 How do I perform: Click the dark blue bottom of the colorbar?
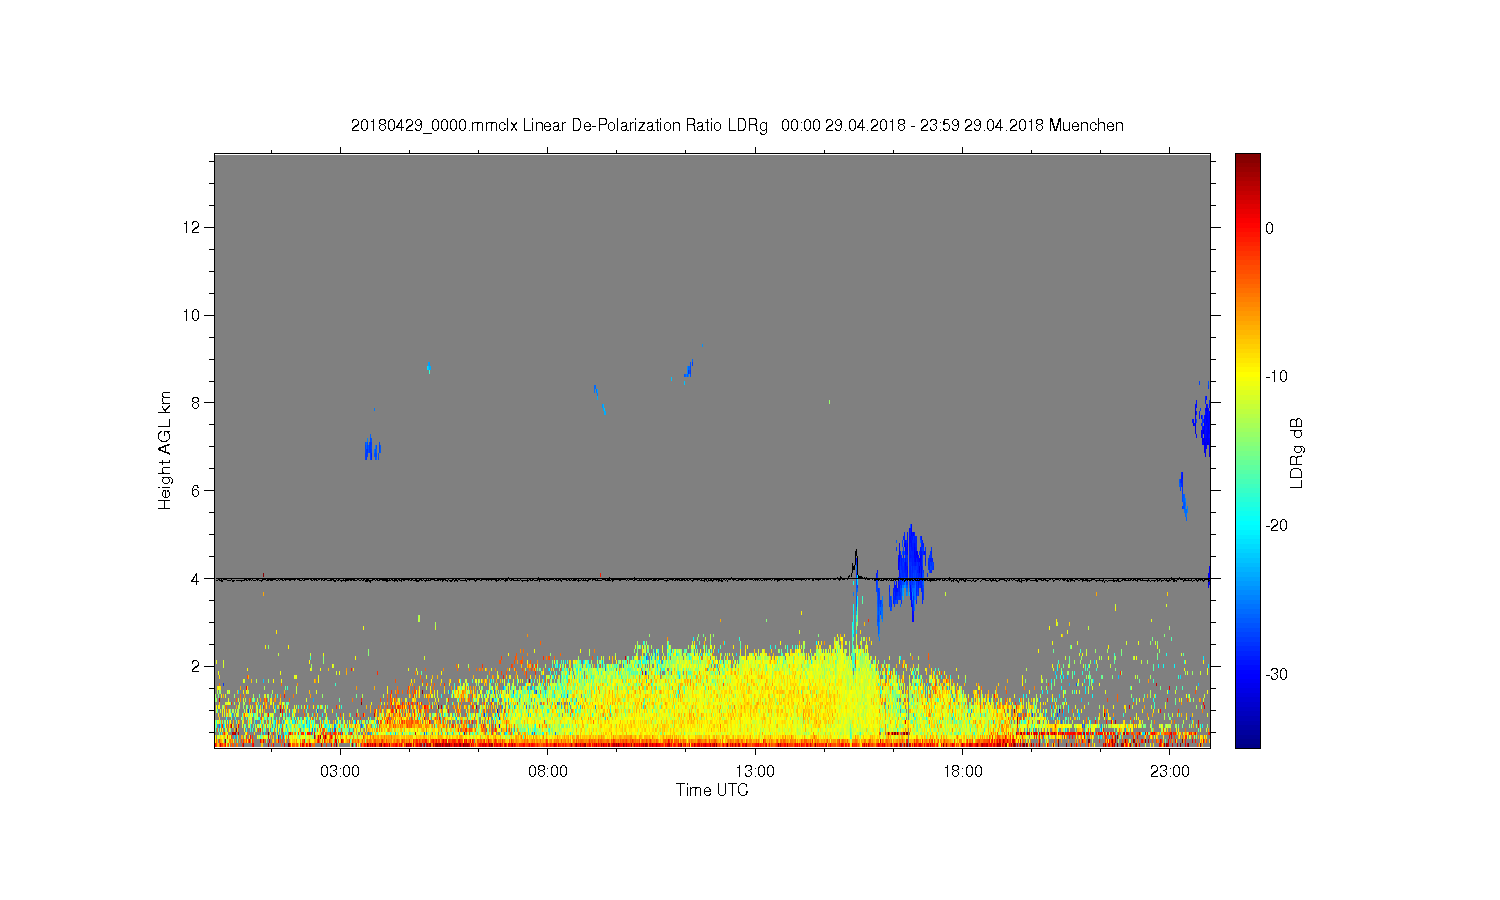click(1248, 738)
